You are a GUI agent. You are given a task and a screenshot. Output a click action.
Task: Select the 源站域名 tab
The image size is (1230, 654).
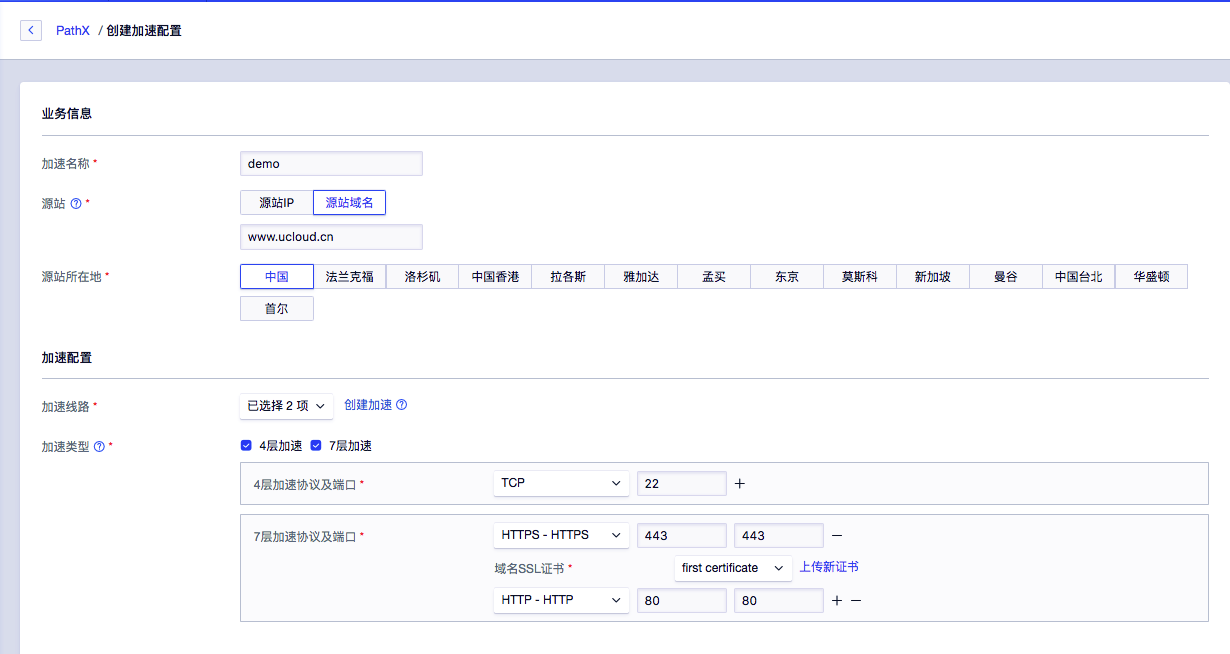click(x=350, y=203)
